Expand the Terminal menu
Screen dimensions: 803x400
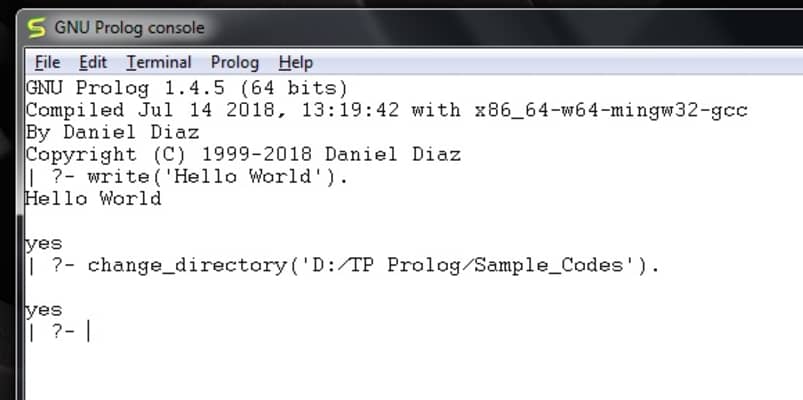point(158,62)
